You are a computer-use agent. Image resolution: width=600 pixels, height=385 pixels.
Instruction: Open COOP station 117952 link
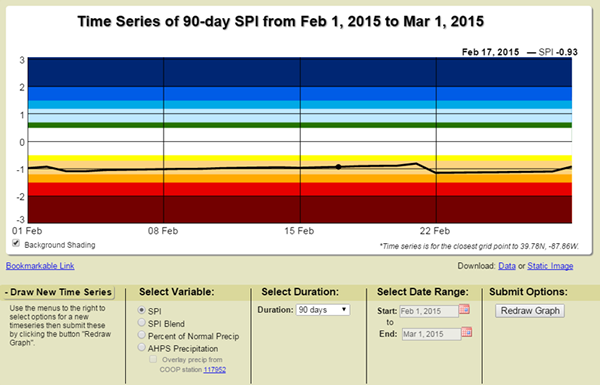coord(215,370)
